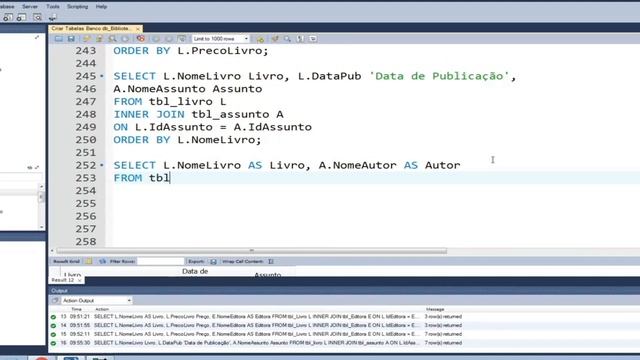Execute the whole script with lightning icon

[x=87, y=39]
